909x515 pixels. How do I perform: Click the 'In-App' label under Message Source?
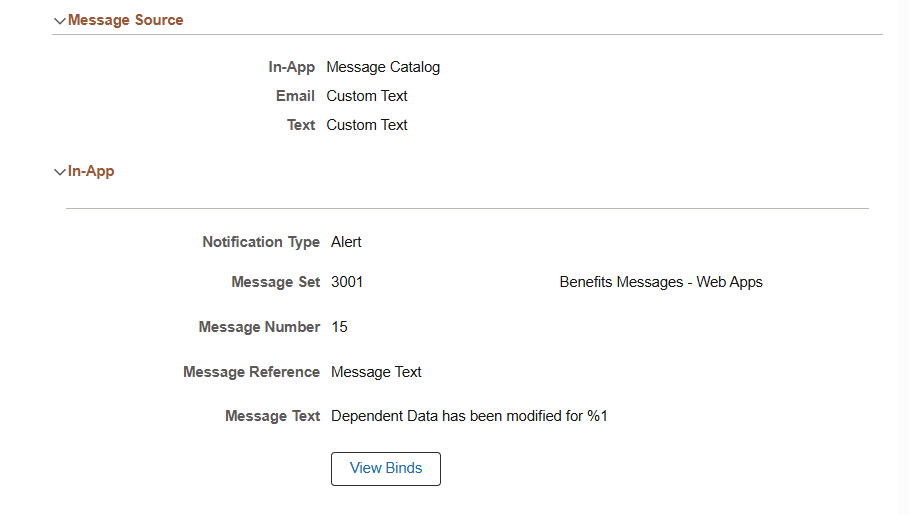click(x=292, y=67)
